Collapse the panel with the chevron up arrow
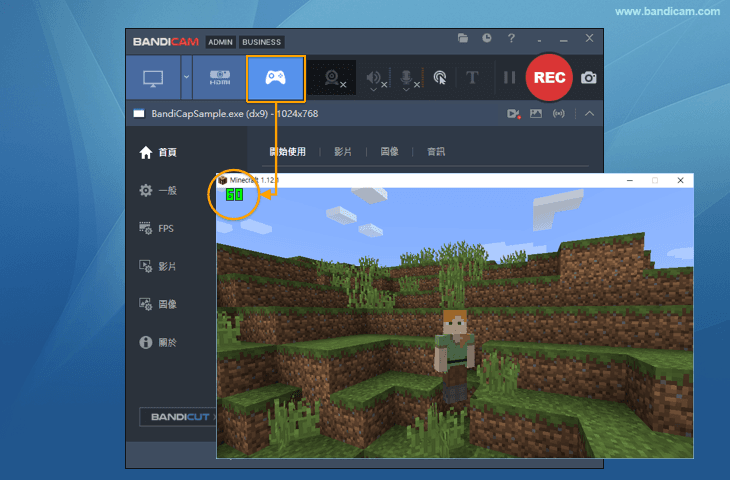 pyautogui.click(x=589, y=114)
